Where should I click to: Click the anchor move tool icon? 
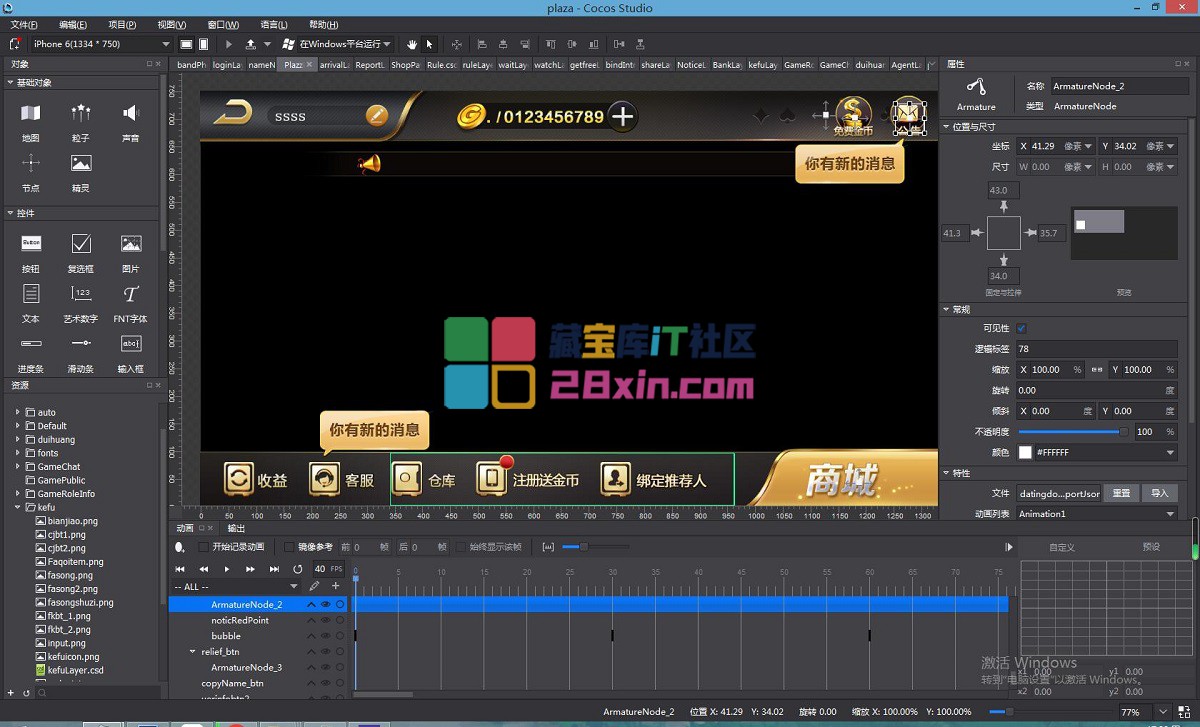point(457,44)
